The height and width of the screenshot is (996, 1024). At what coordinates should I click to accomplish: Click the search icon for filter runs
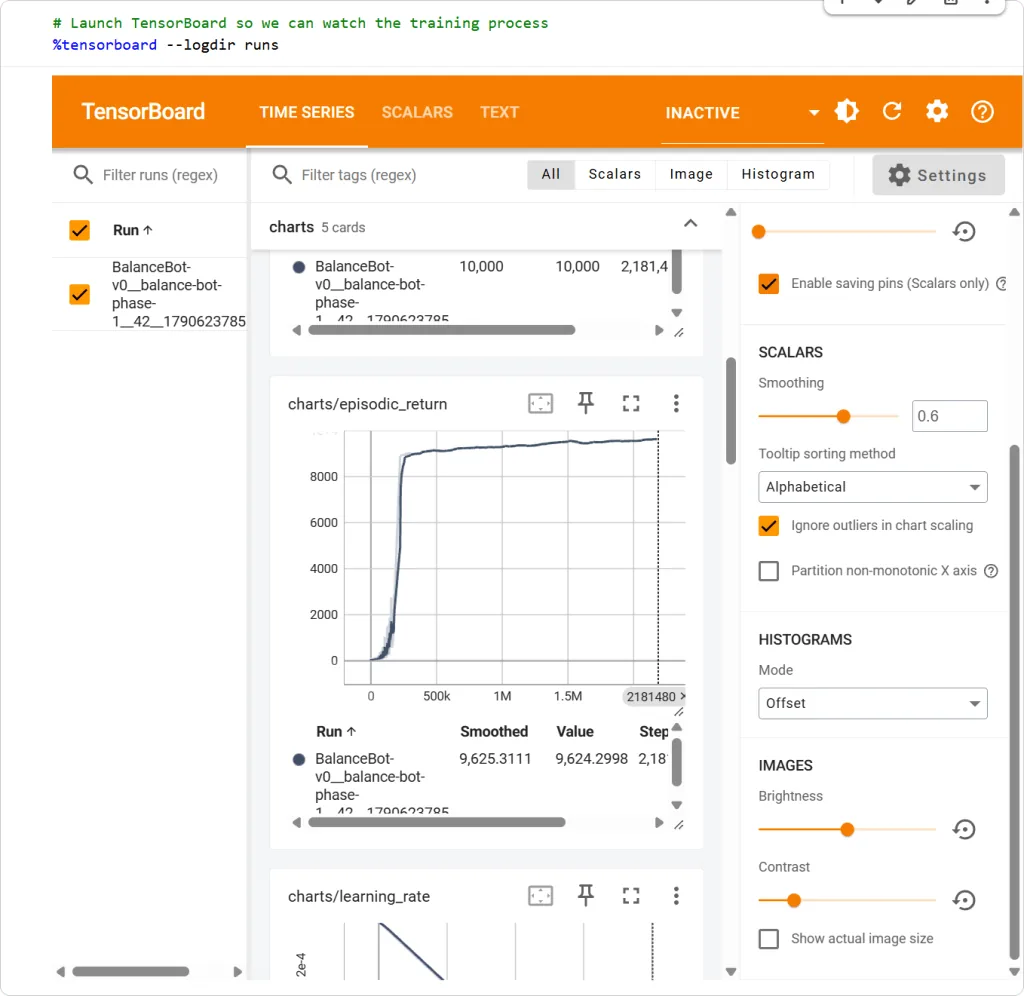pos(83,174)
